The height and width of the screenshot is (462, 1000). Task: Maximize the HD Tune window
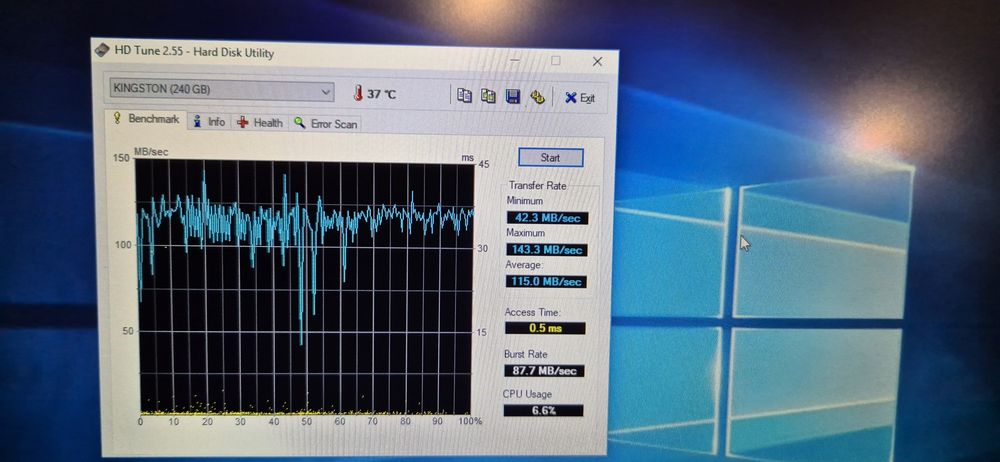click(x=555, y=61)
